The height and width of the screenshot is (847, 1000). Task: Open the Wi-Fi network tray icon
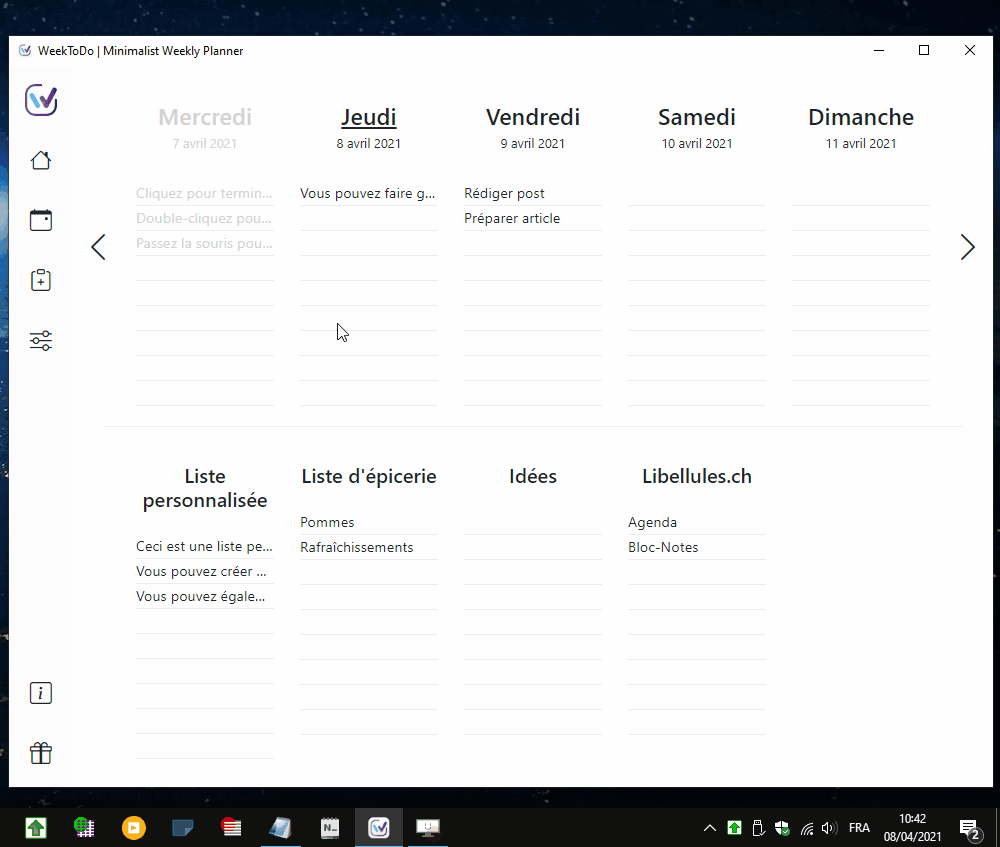tap(807, 828)
